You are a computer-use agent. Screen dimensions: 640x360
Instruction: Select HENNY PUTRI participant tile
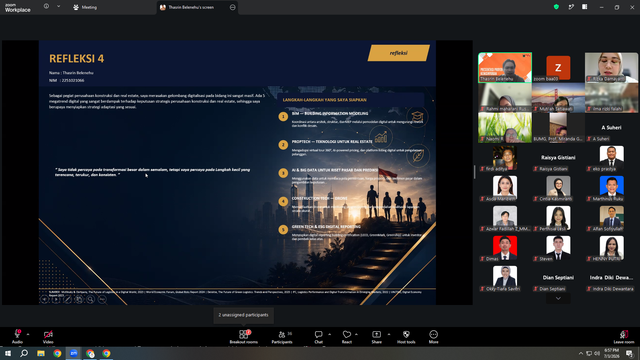coord(611,248)
